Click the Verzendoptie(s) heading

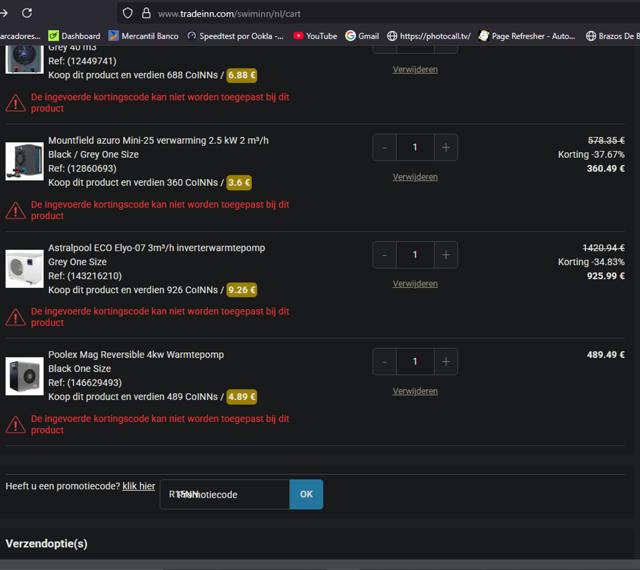coord(47,544)
